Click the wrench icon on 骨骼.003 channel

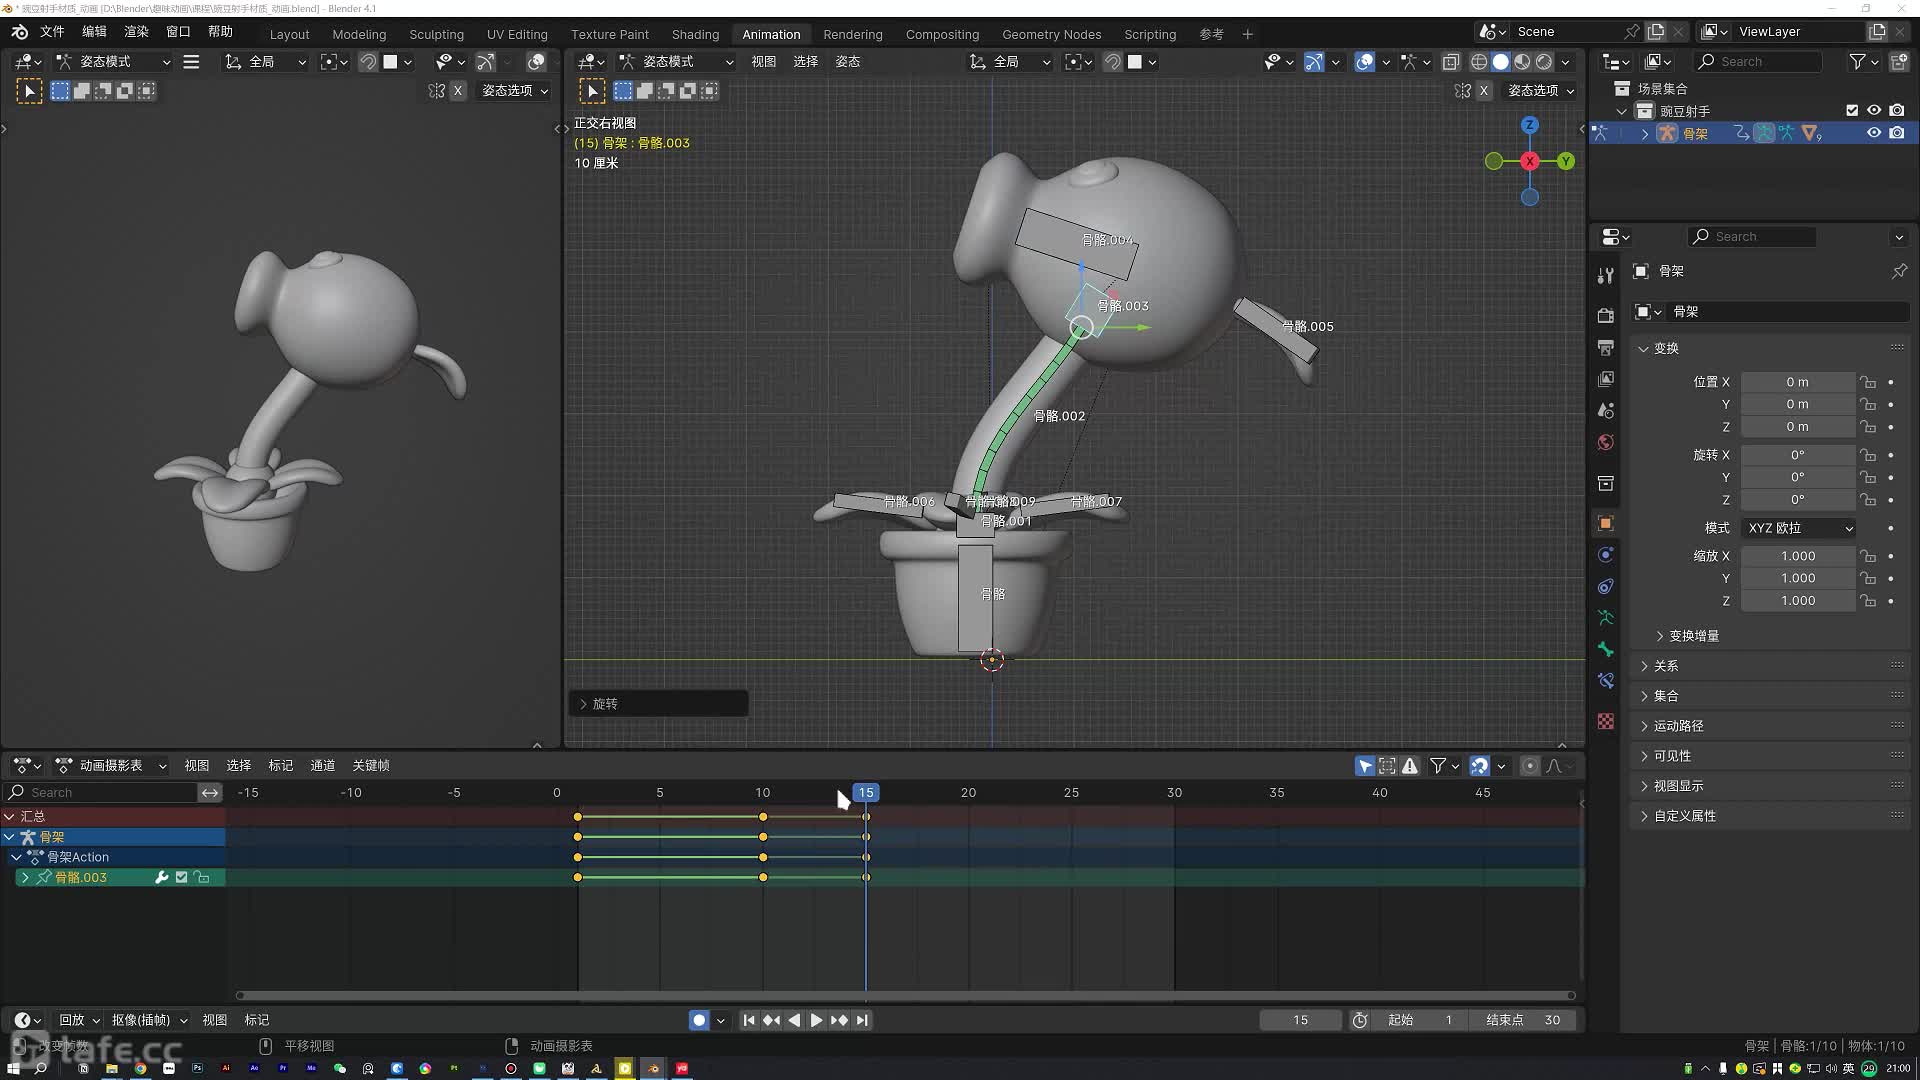click(x=161, y=877)
